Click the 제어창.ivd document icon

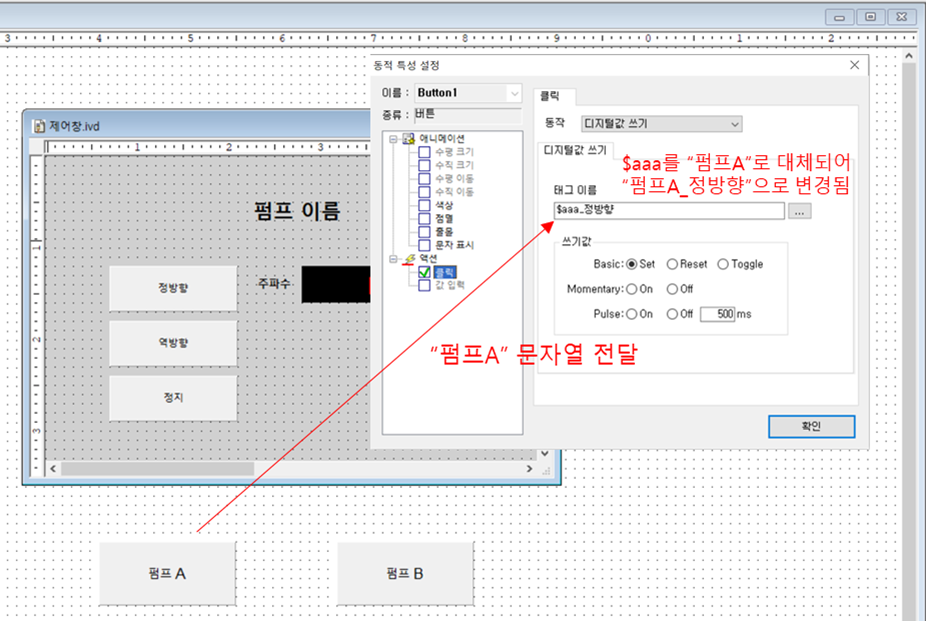[39, 126]
